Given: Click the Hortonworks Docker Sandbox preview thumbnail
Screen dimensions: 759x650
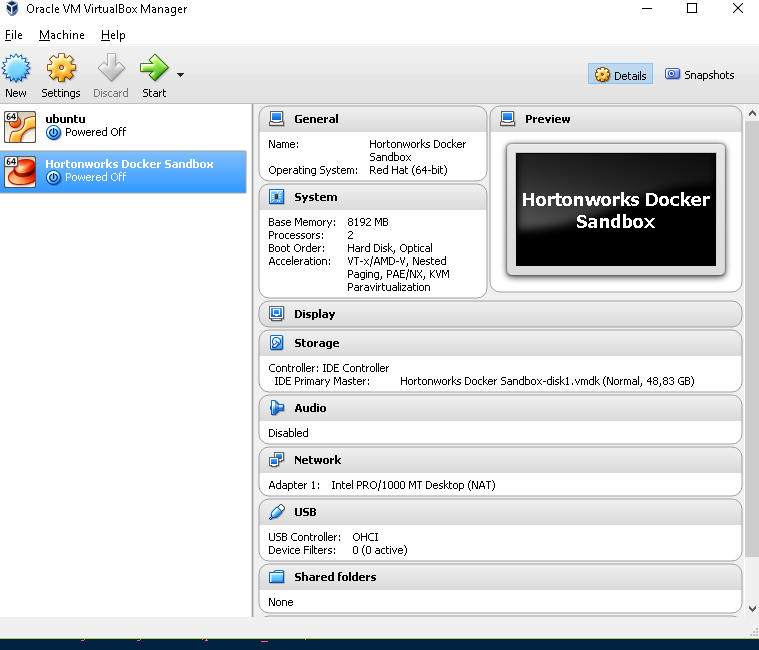Looking at the screenshot, I should [x=616, y=210].
